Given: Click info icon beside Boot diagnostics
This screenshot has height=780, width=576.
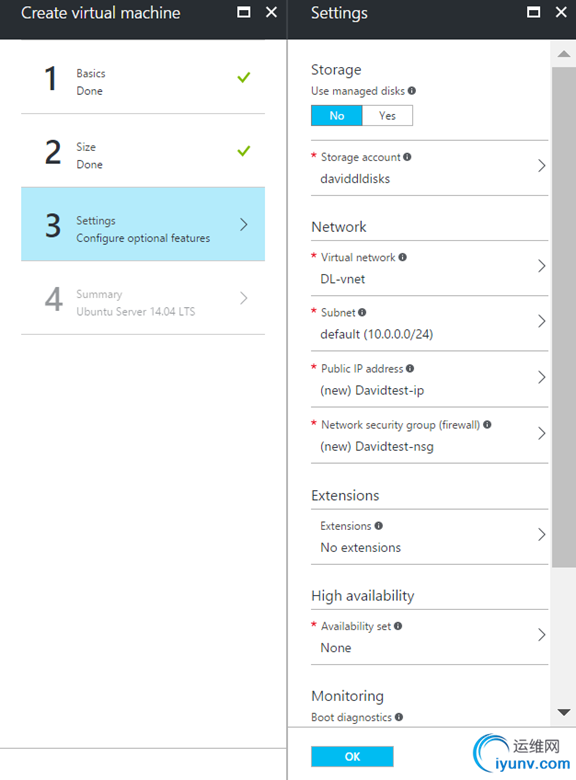Looking at the screenshot, I should click(399, 717).
